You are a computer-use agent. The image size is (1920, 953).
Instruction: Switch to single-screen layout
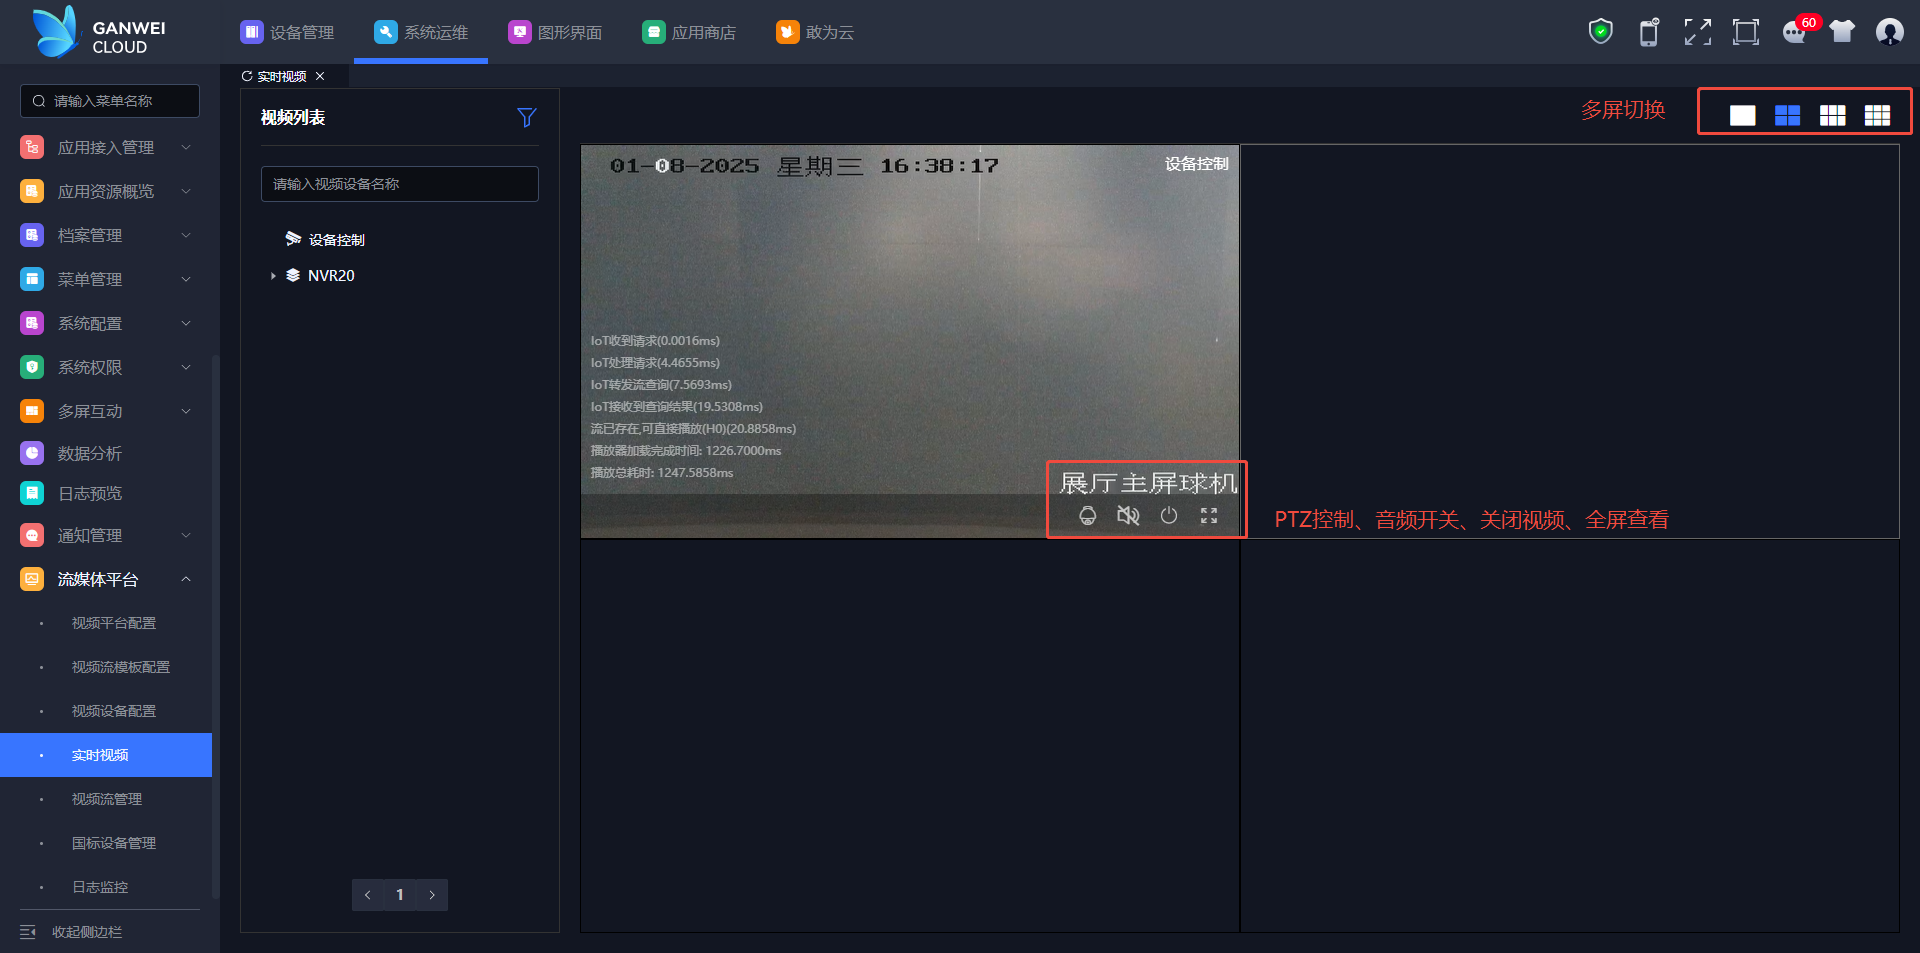(1742, 115)
